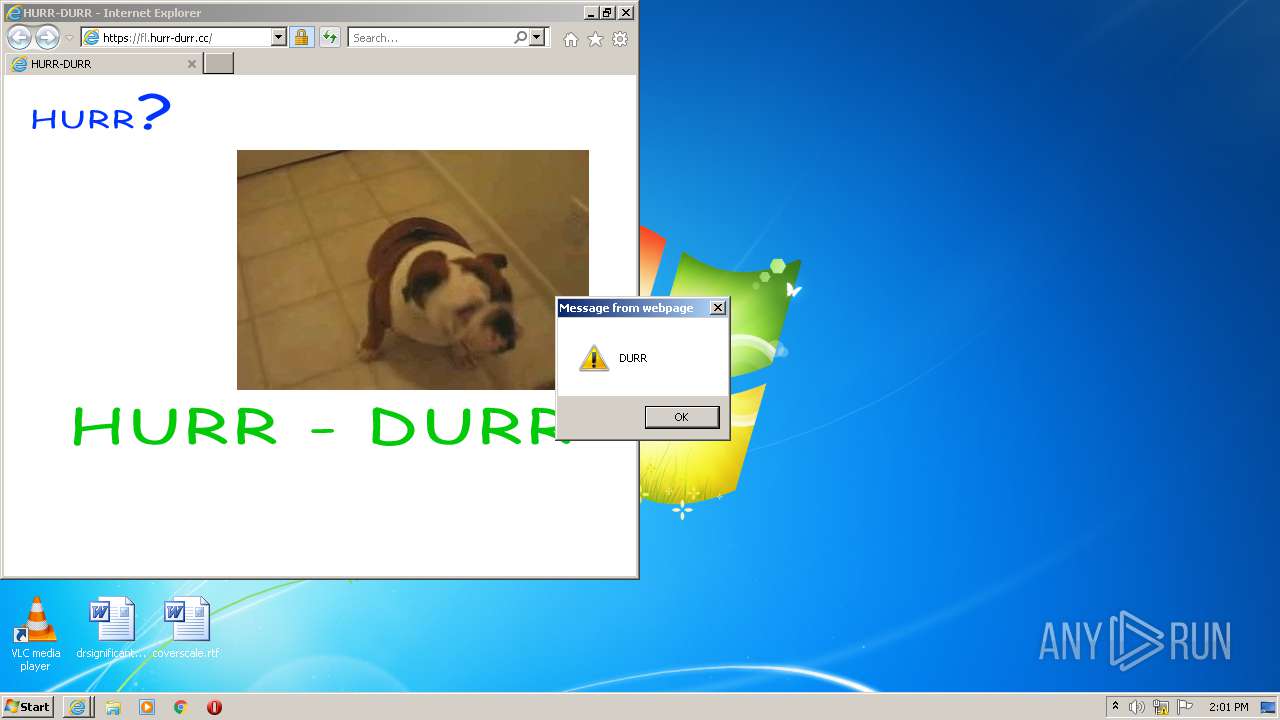Screen dimensions: 1280x720
Task: Open the Action Center flag icon
Action: click(x=1185, y=707)
